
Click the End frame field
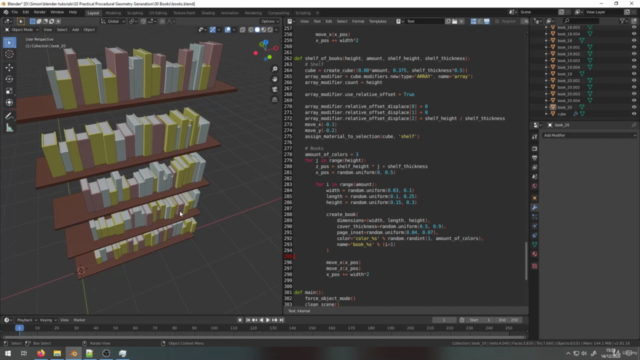509,320
